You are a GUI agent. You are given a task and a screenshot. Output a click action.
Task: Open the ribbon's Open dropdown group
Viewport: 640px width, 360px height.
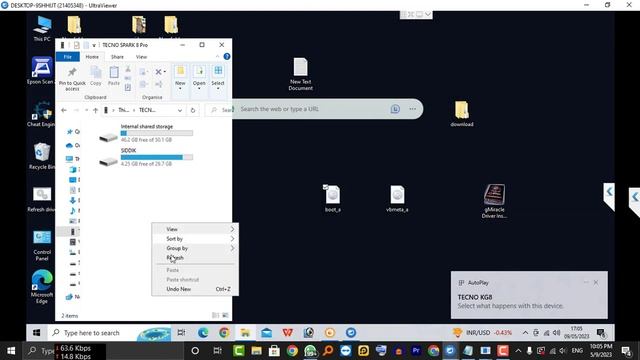tap(199, 78)
